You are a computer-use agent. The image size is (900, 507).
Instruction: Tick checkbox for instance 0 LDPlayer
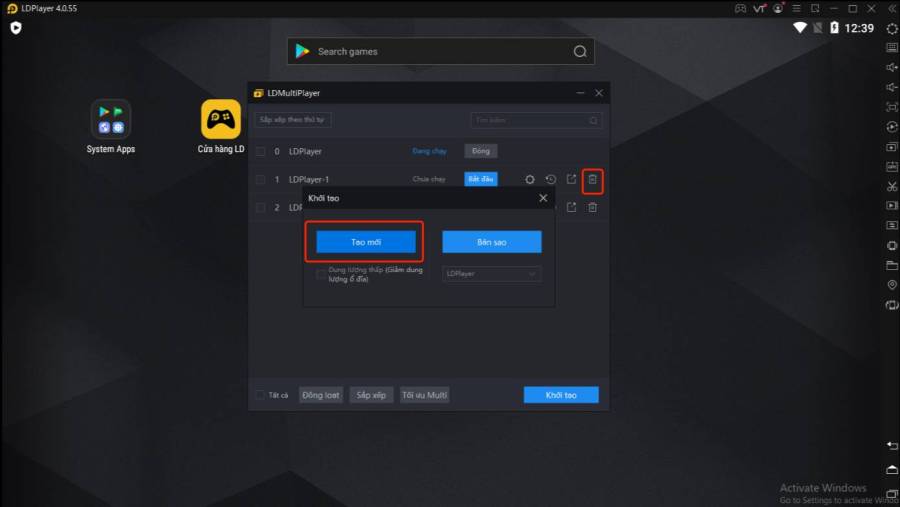click(x=261, y=152)
